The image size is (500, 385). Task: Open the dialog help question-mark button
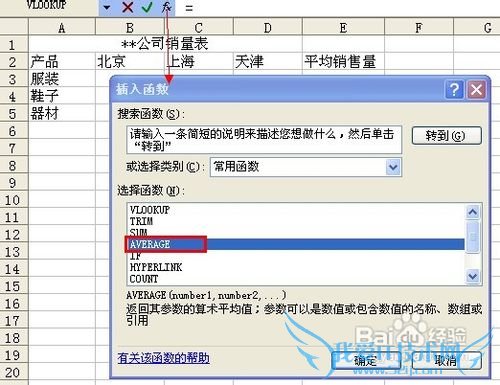click(x=454, y=89)
